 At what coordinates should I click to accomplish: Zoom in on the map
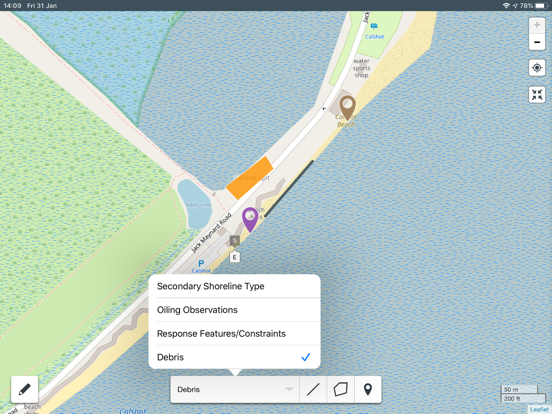pyautogui.click(x=537, y=25)
